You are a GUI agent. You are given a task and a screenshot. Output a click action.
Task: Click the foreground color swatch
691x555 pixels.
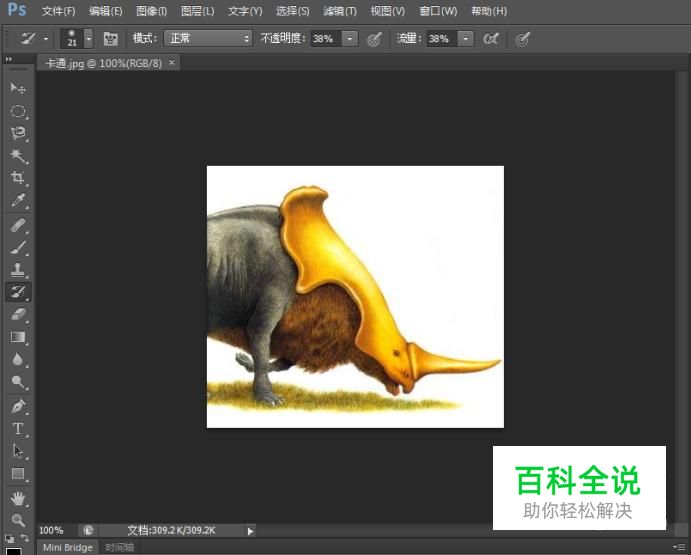point(13,551)
